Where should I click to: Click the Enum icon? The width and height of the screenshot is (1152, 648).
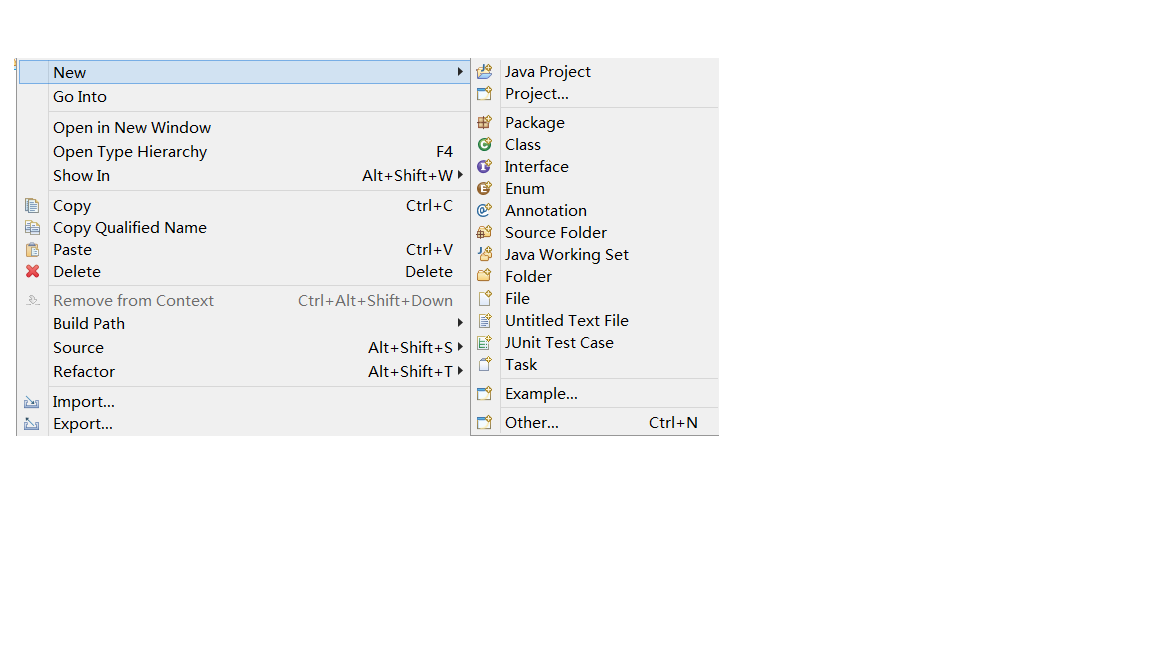[484, 189]
